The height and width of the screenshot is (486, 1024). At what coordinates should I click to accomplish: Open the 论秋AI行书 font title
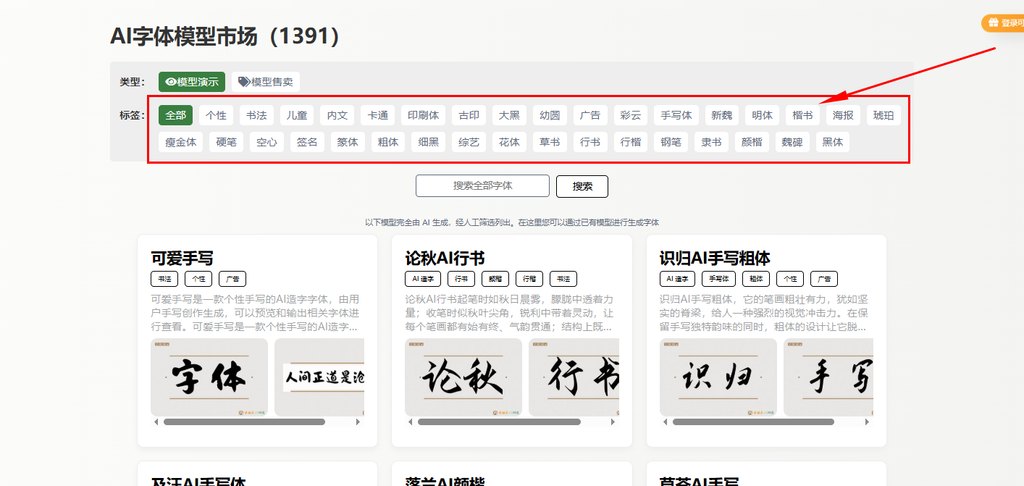(x=445, y=257)
